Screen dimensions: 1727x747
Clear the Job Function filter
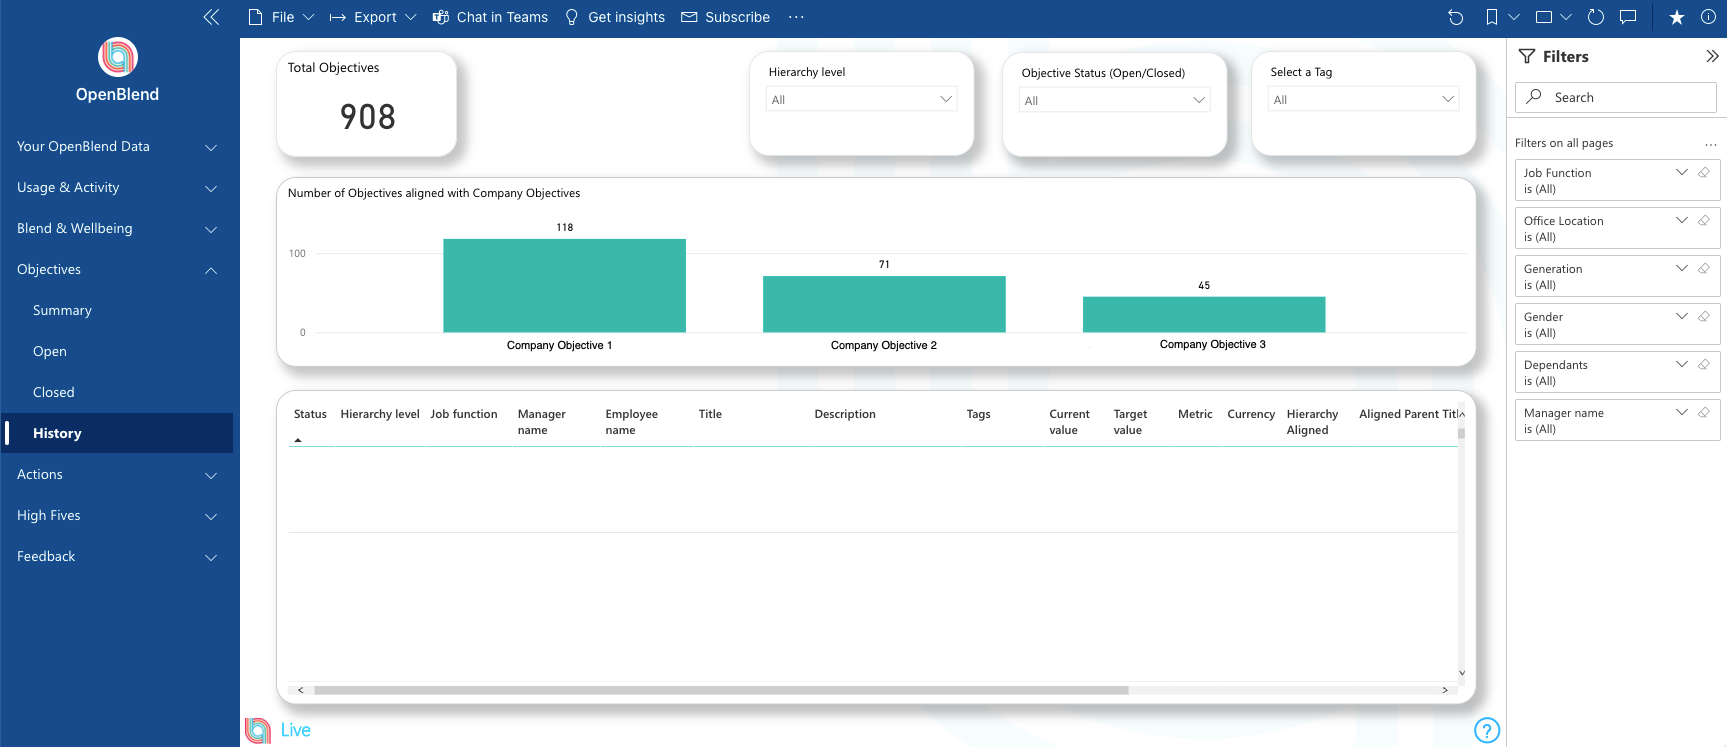point(1704,172)
